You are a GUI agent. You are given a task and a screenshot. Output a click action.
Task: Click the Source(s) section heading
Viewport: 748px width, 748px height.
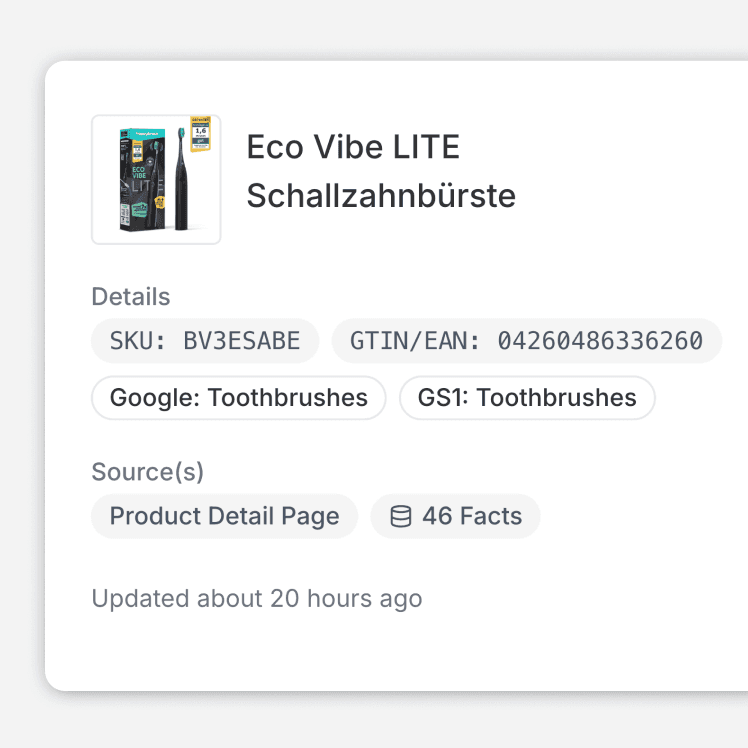(148, 472)
